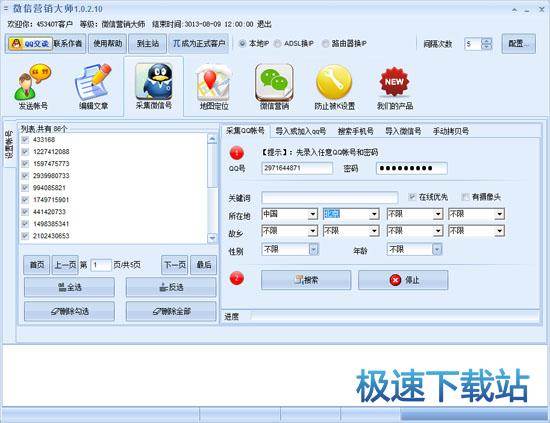The height and width of the screenshot is (423, 550).
Task: Toggle the 有摄像头 checkbox
Action: coord(465,197)
